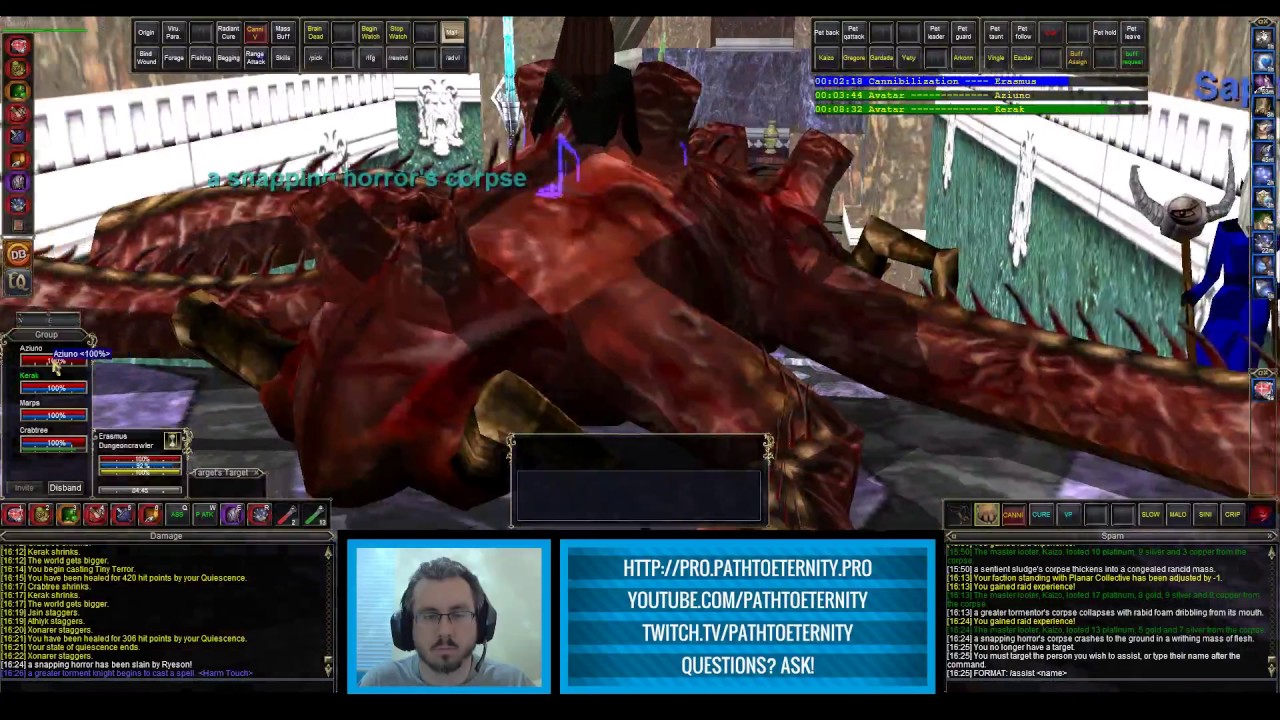Click the Cannibilization timer bar

[980, 81]
